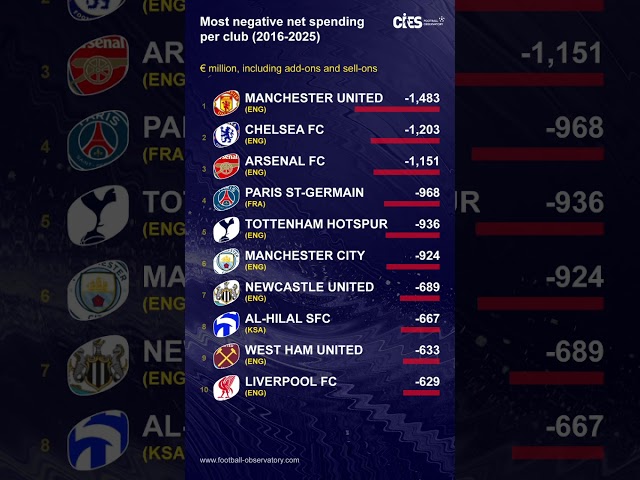Select the "€ million, including add-ons" subtitle
Viewport: 640px width, 480px height.
pyautogui.click(x=287, y=68)
